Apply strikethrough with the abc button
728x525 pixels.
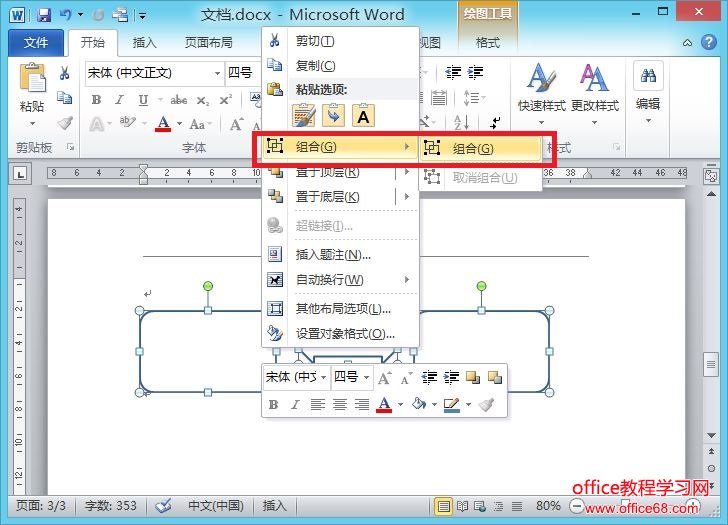point(178,100)
